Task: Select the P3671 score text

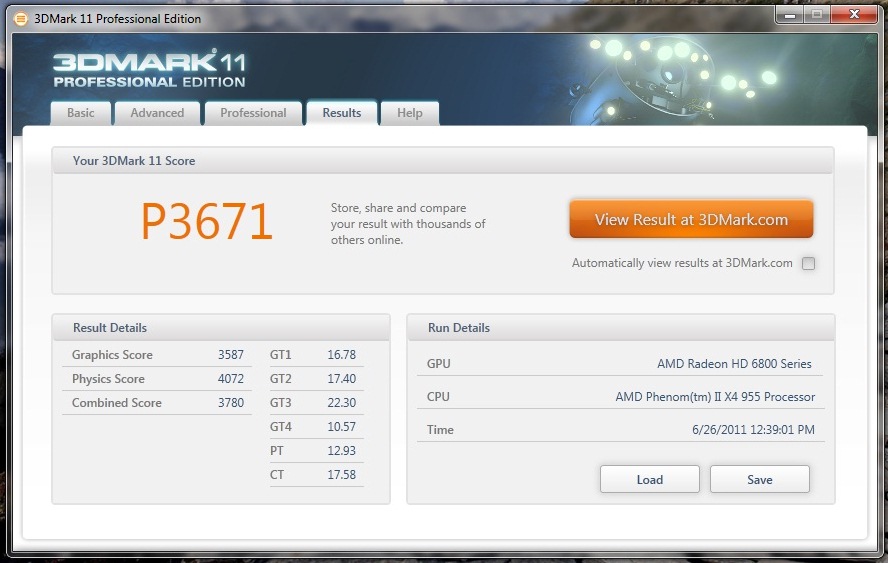Action: (x=207, y=221)
